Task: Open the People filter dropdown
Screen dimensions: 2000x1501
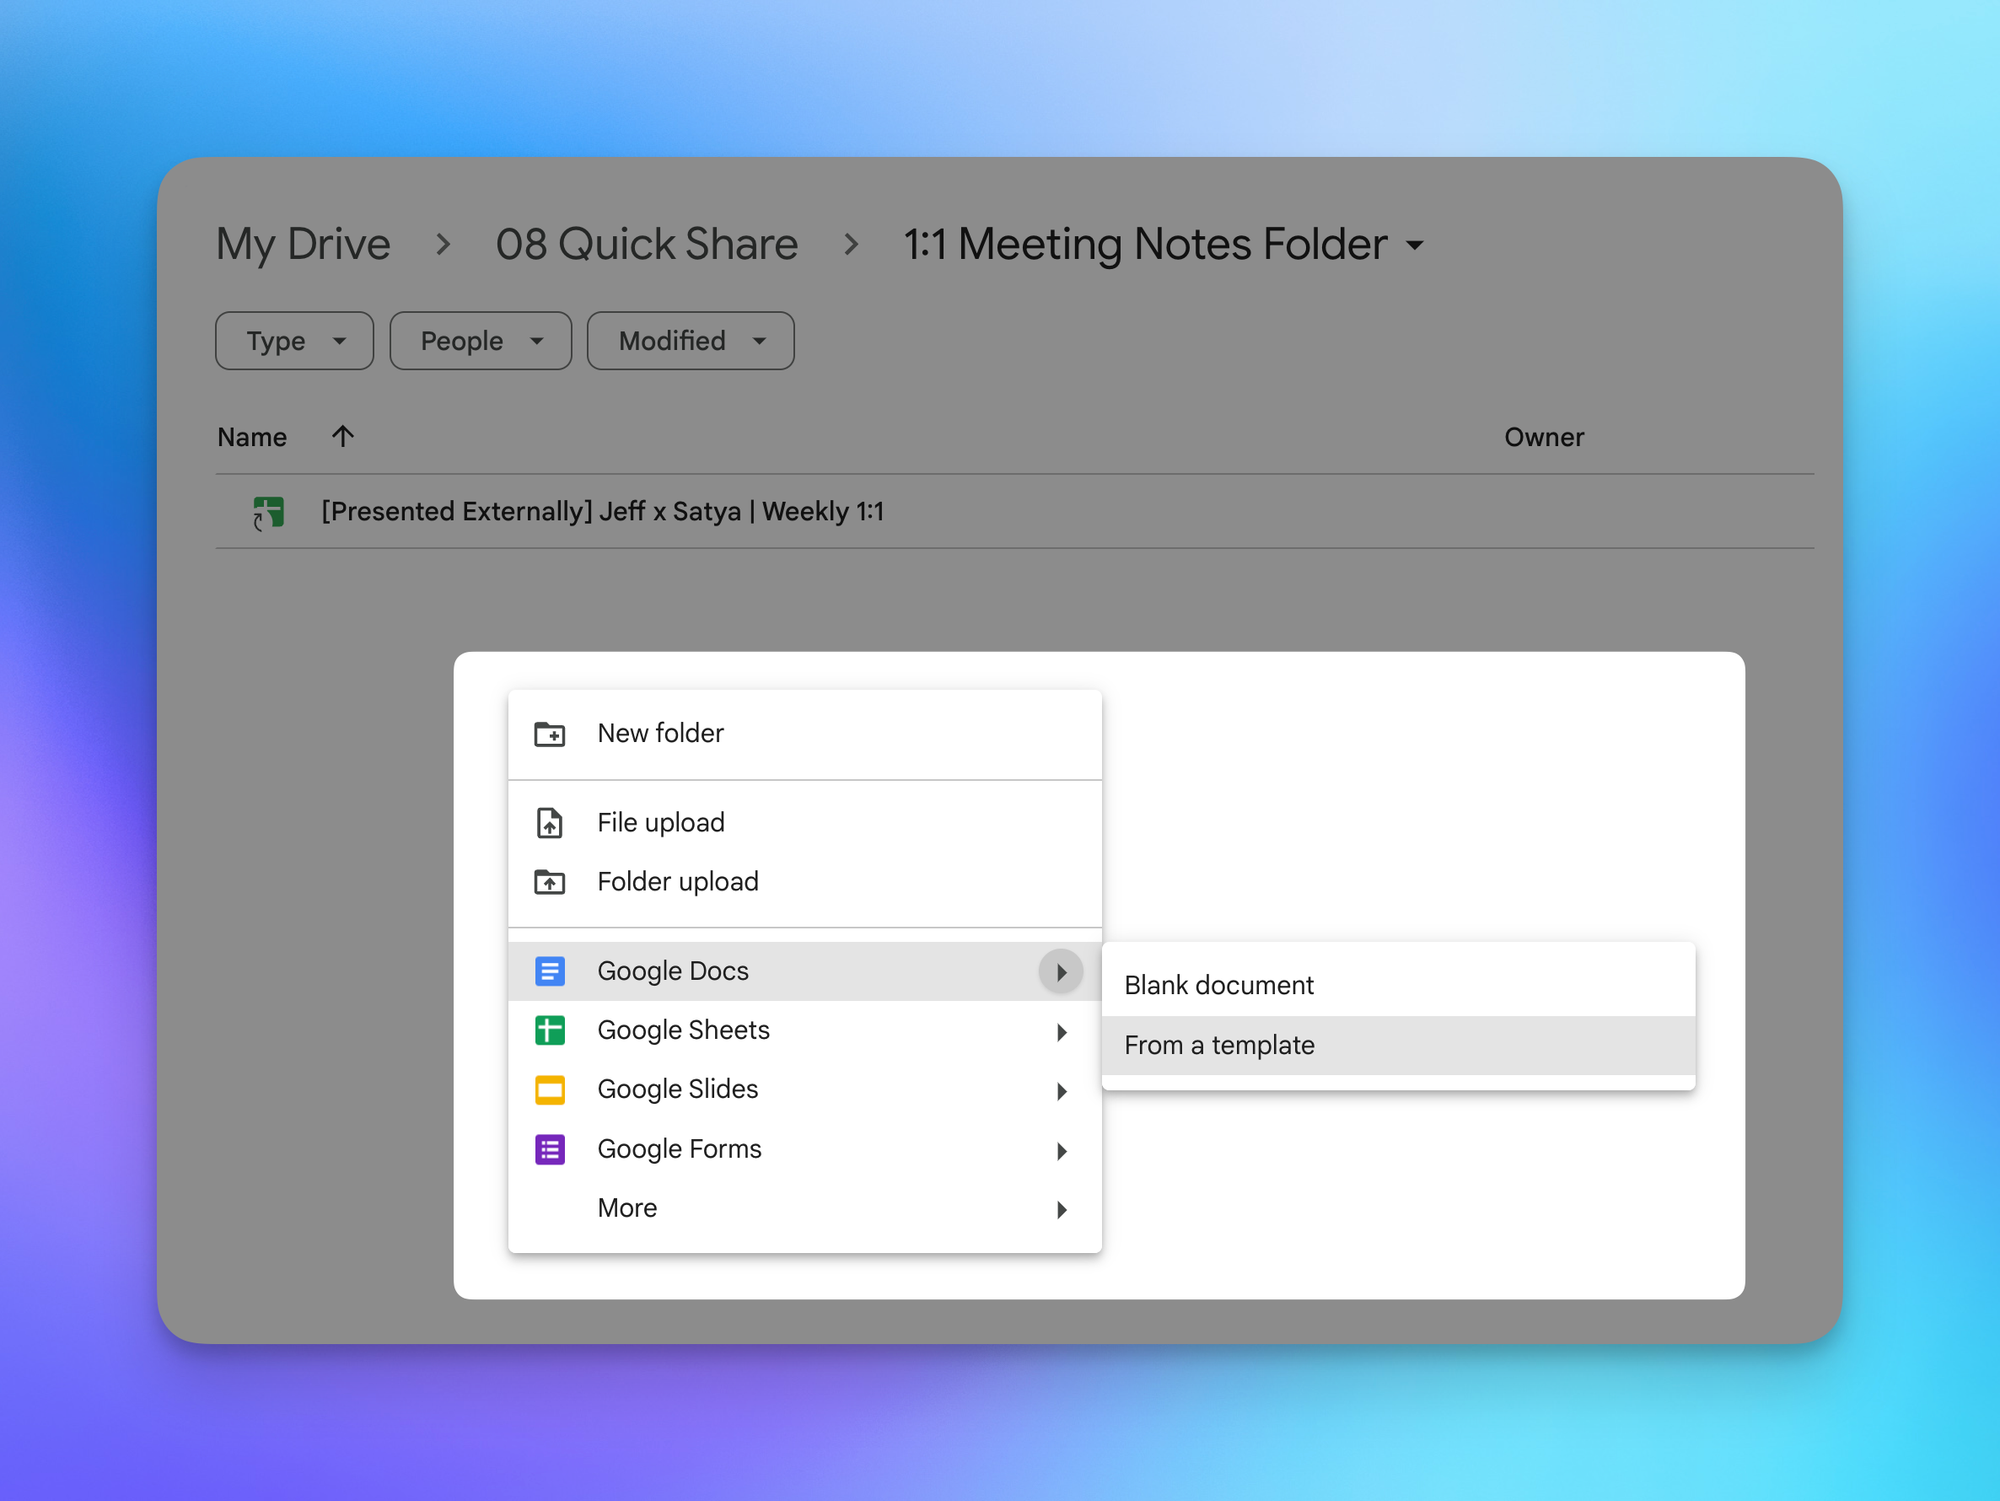Action: coord(480,341)
